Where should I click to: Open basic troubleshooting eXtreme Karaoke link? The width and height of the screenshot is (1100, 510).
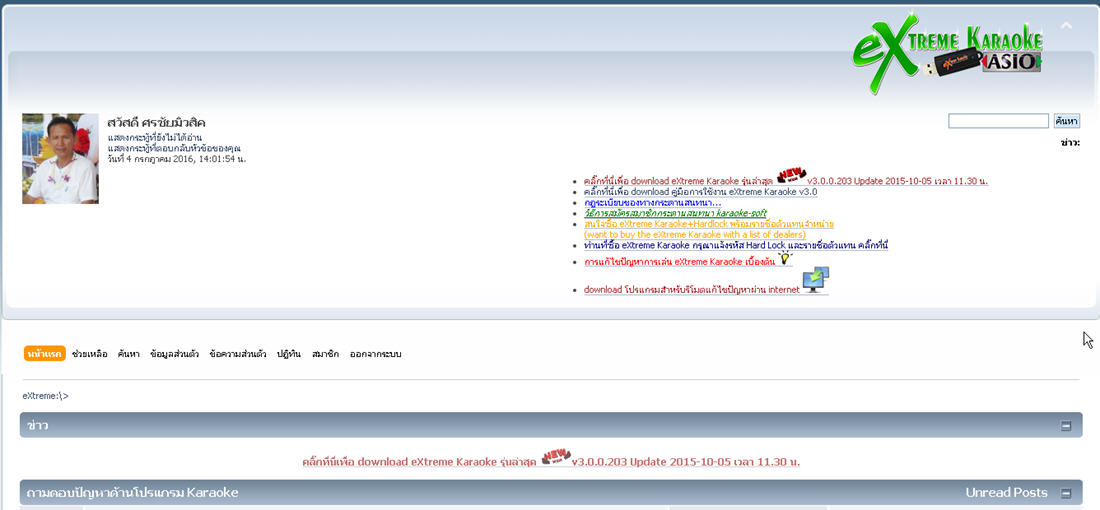679,262
